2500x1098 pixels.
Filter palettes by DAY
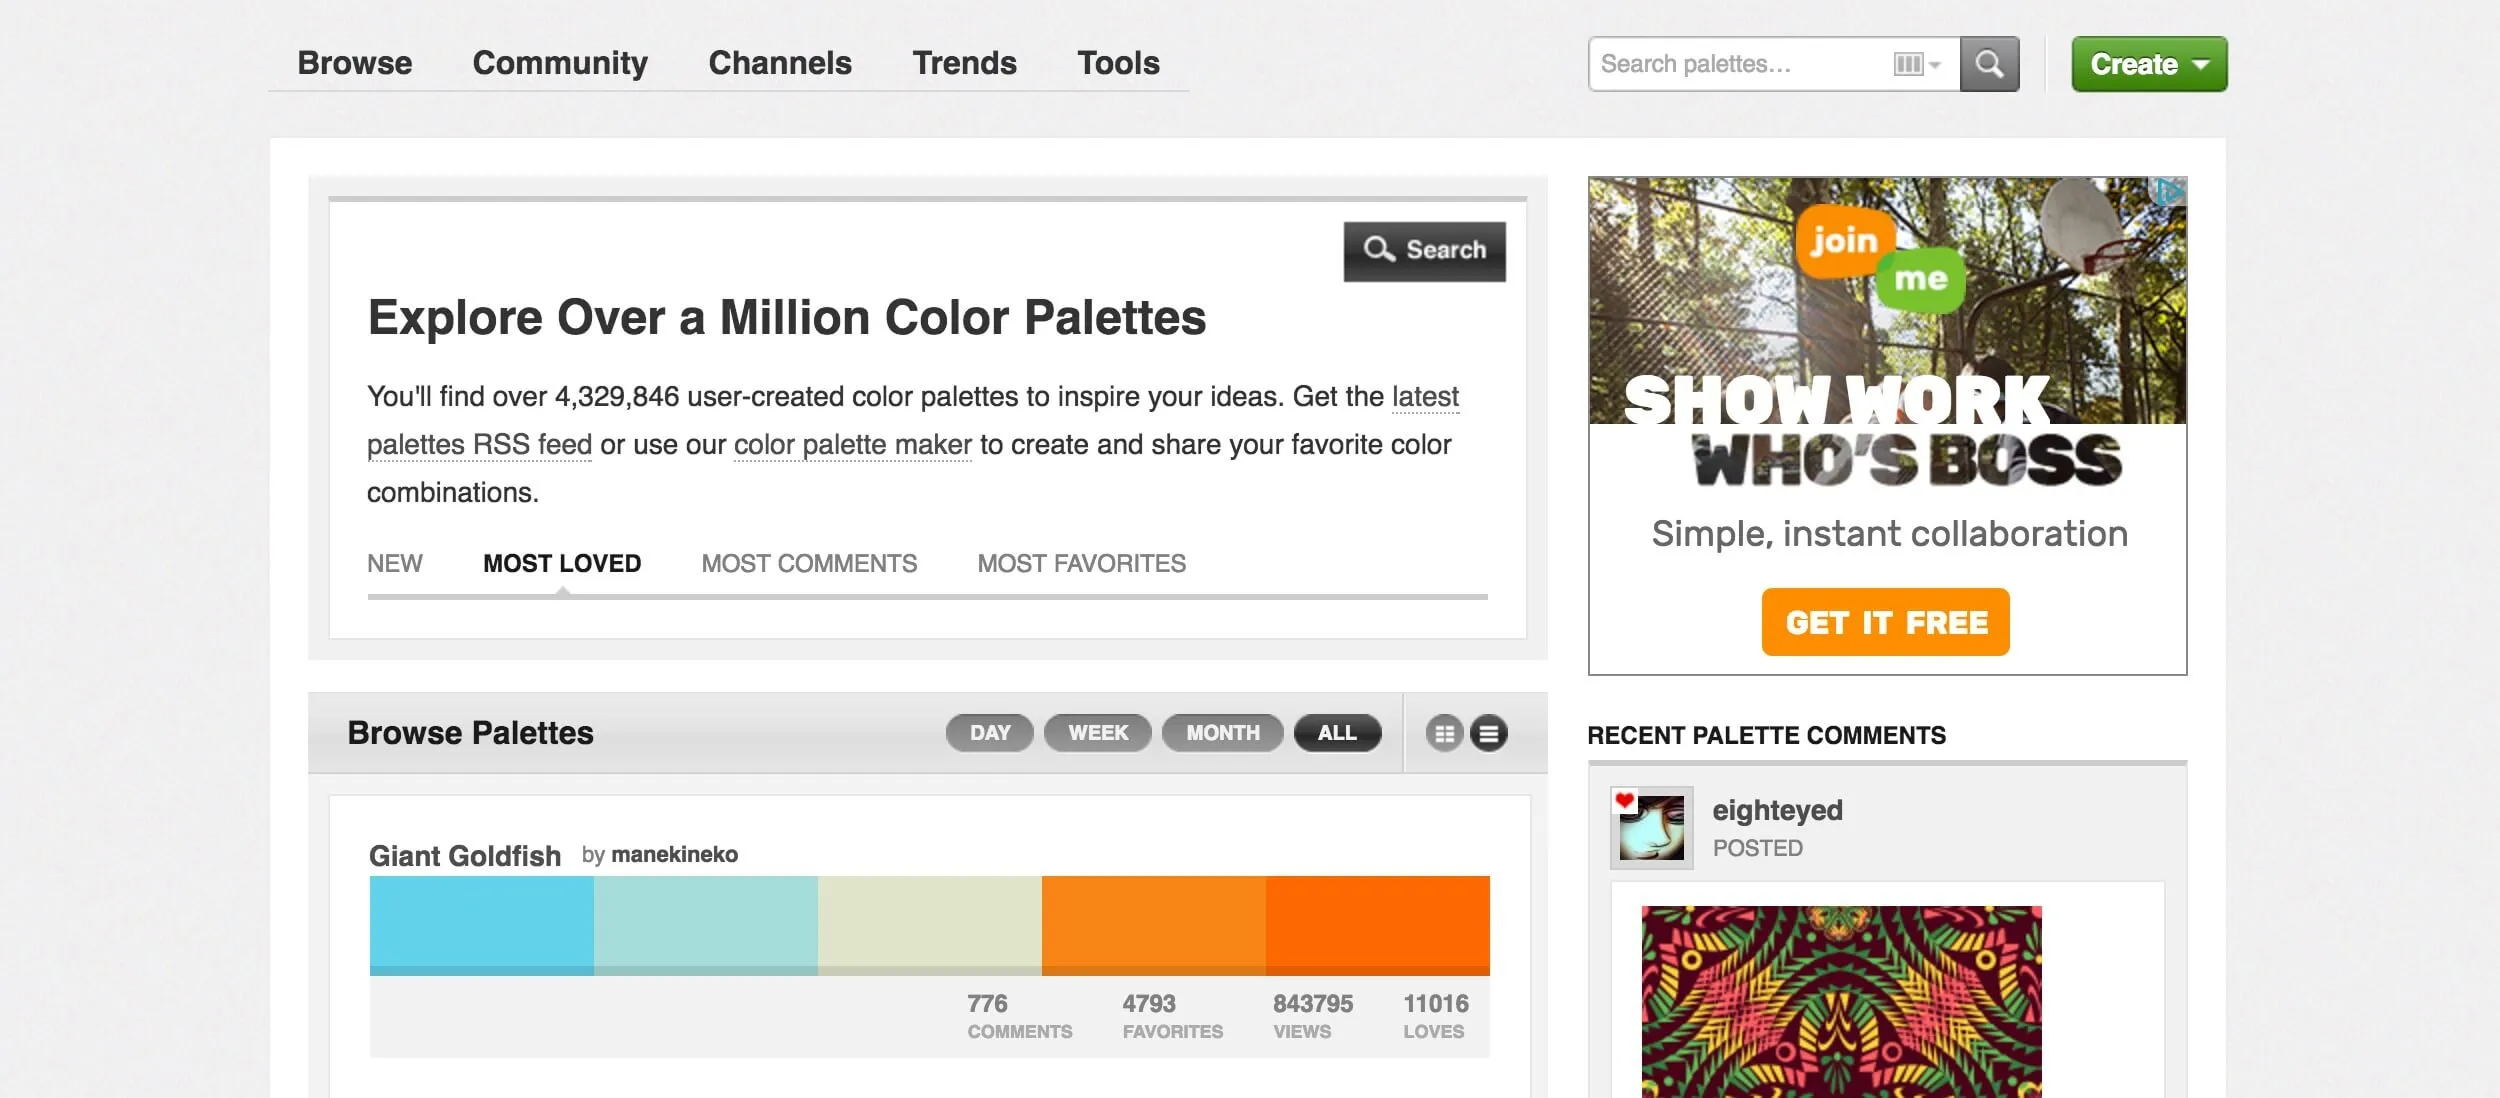click(990, 733)
